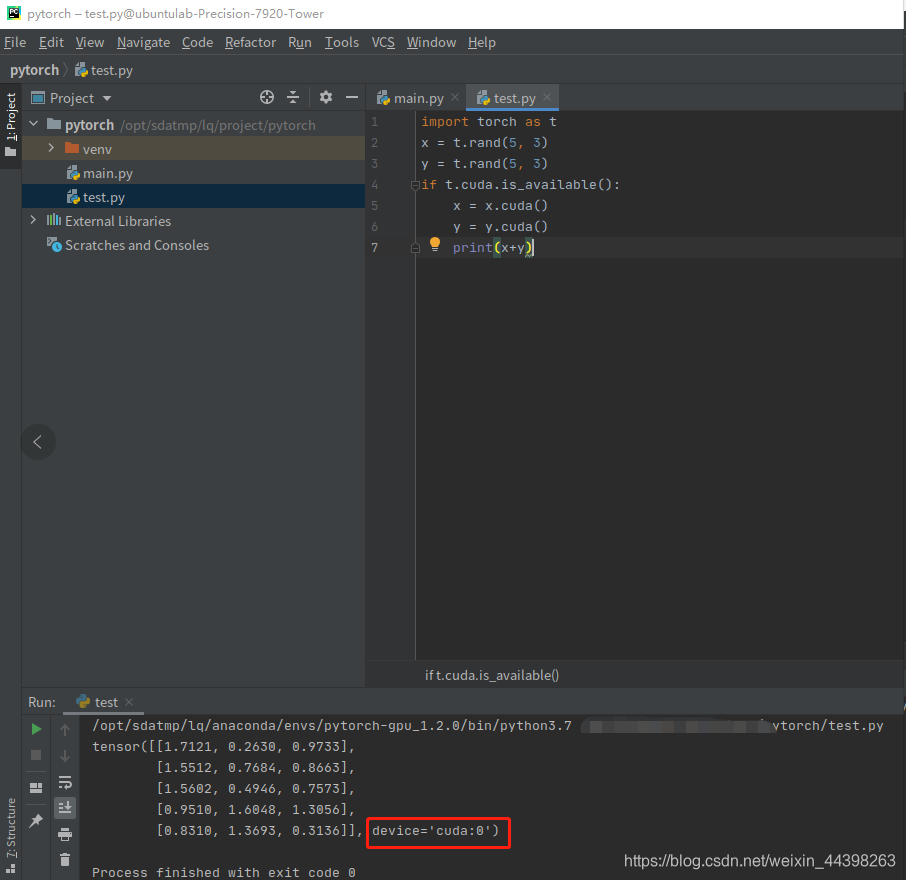Click the python icon on the test run tab
The image size is (906, 880).
tap(83, 701)
